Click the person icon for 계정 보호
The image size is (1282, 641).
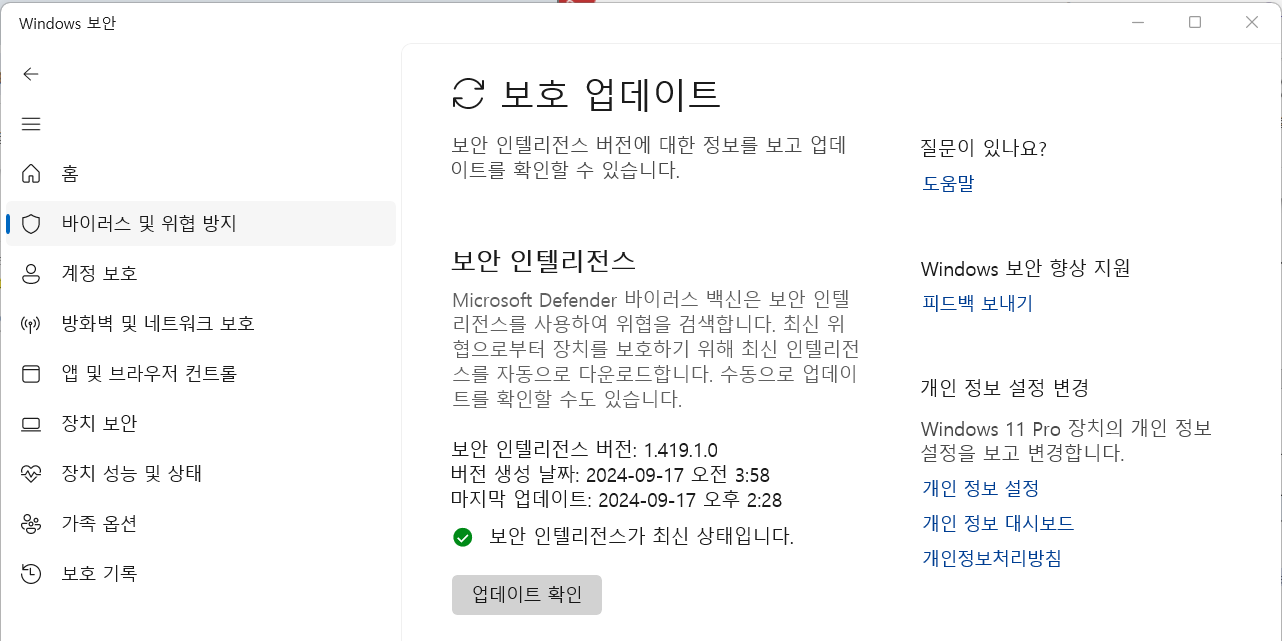coord(31,274)
